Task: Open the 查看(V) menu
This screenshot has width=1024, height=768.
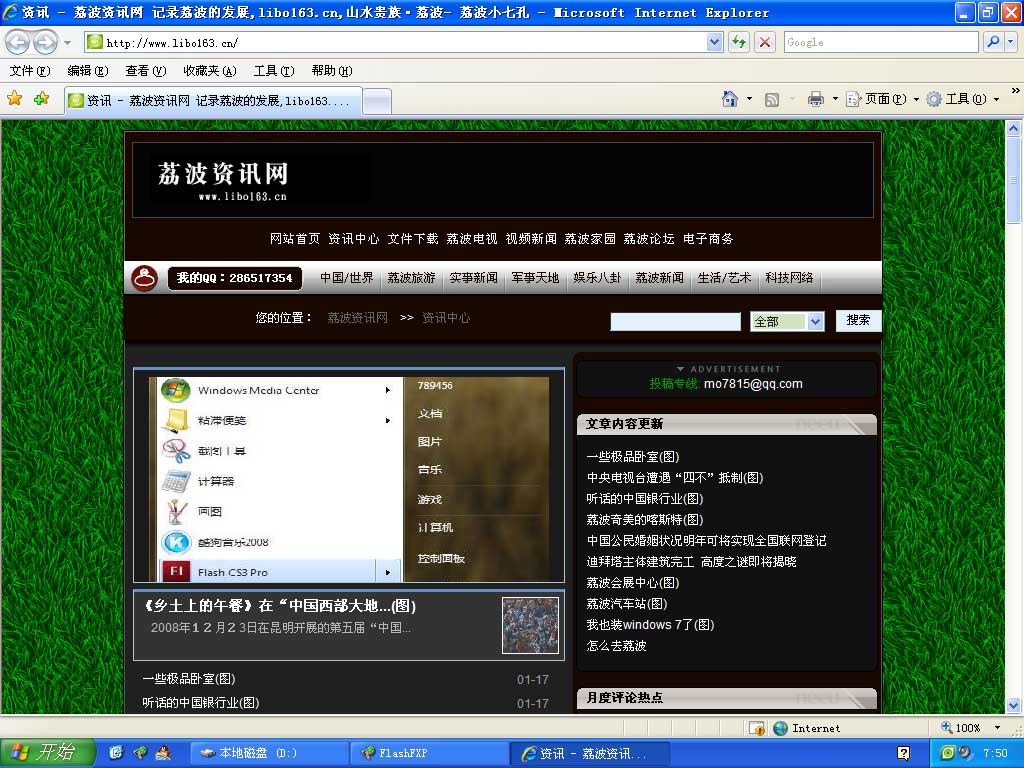Action: (x=146, y=71)
